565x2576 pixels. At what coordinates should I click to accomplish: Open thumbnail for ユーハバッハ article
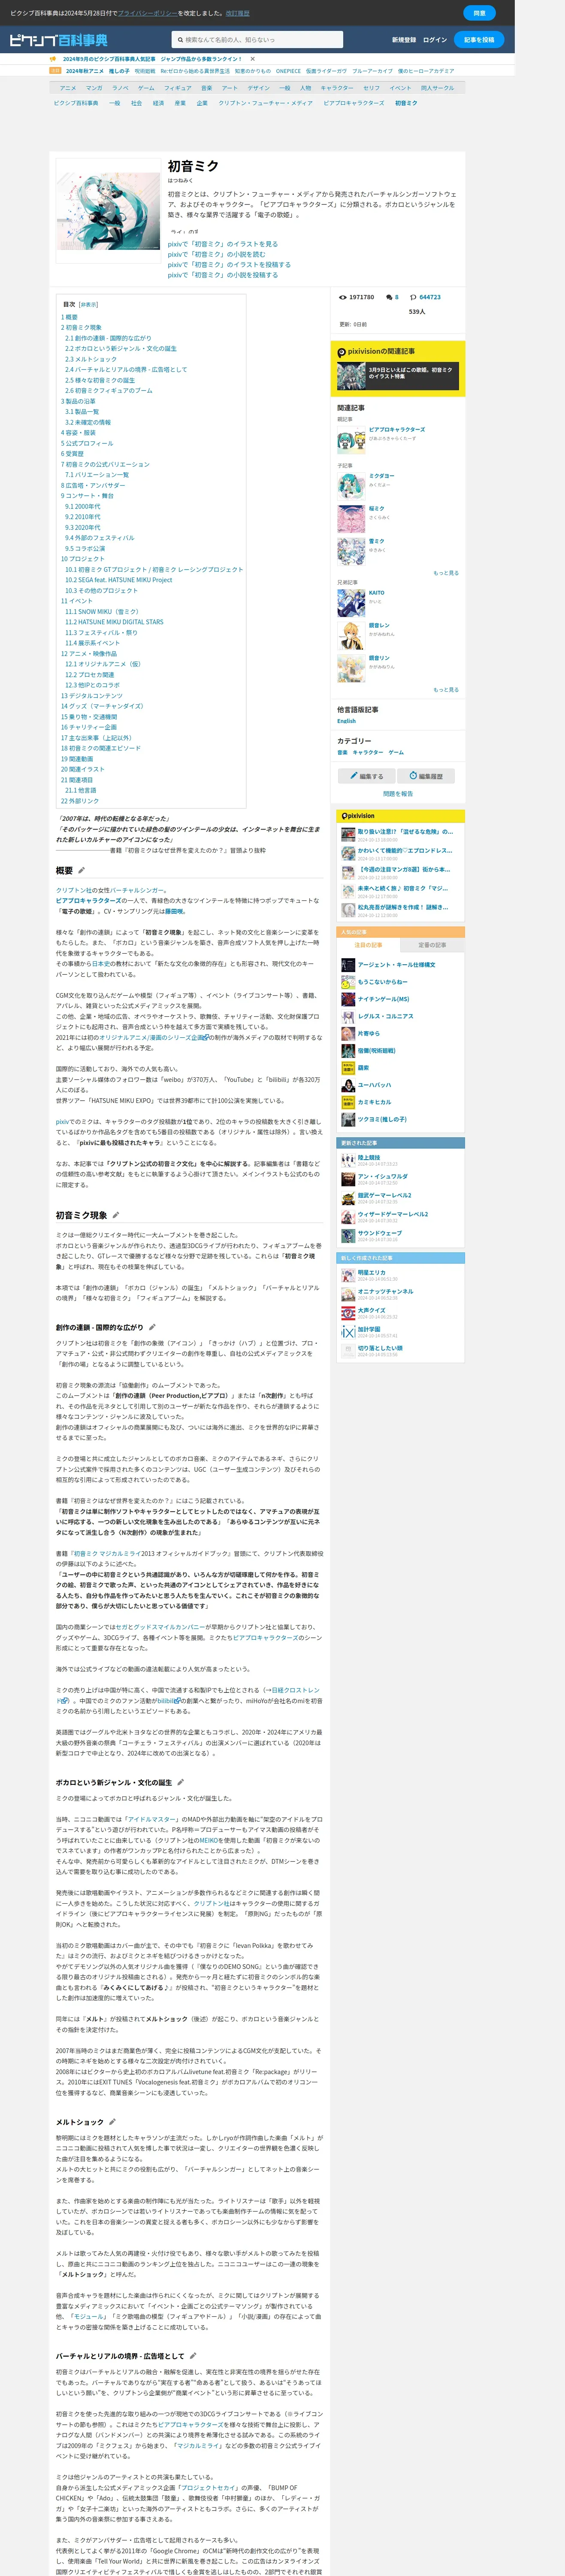click(x=348, y=1085)
